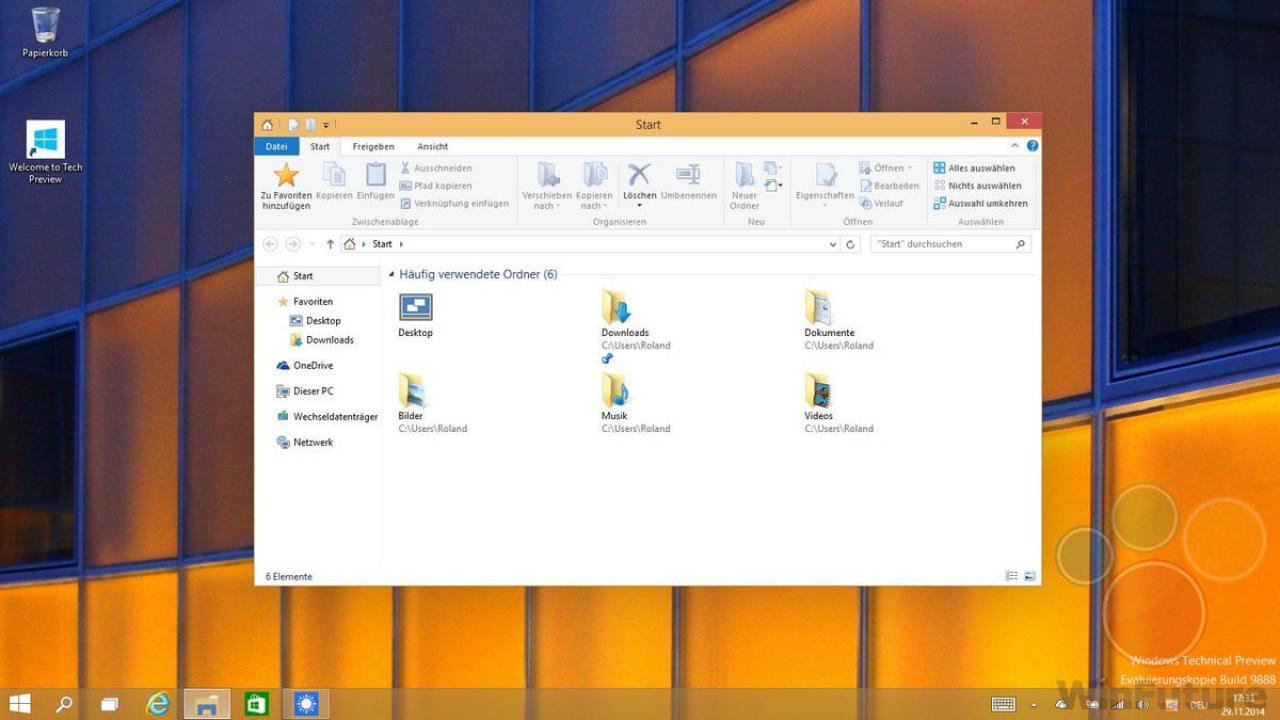Click the refresh button beside address bar
Screen dimensions: 1280x720
(x=851, y=244)
